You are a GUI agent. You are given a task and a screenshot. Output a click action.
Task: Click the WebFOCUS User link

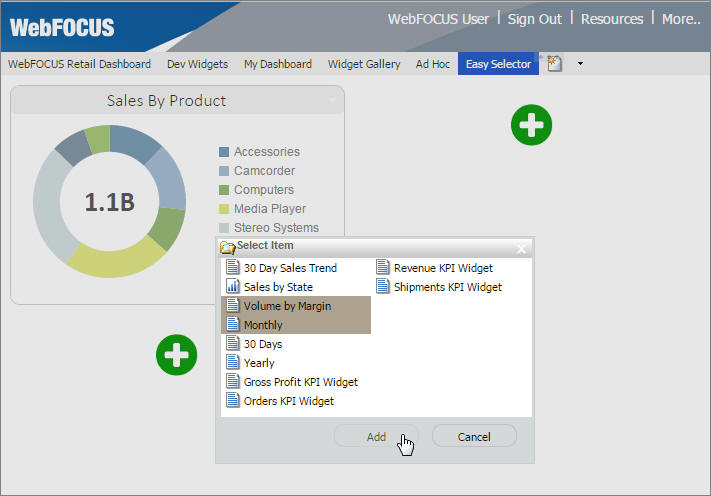click(438, 19)
